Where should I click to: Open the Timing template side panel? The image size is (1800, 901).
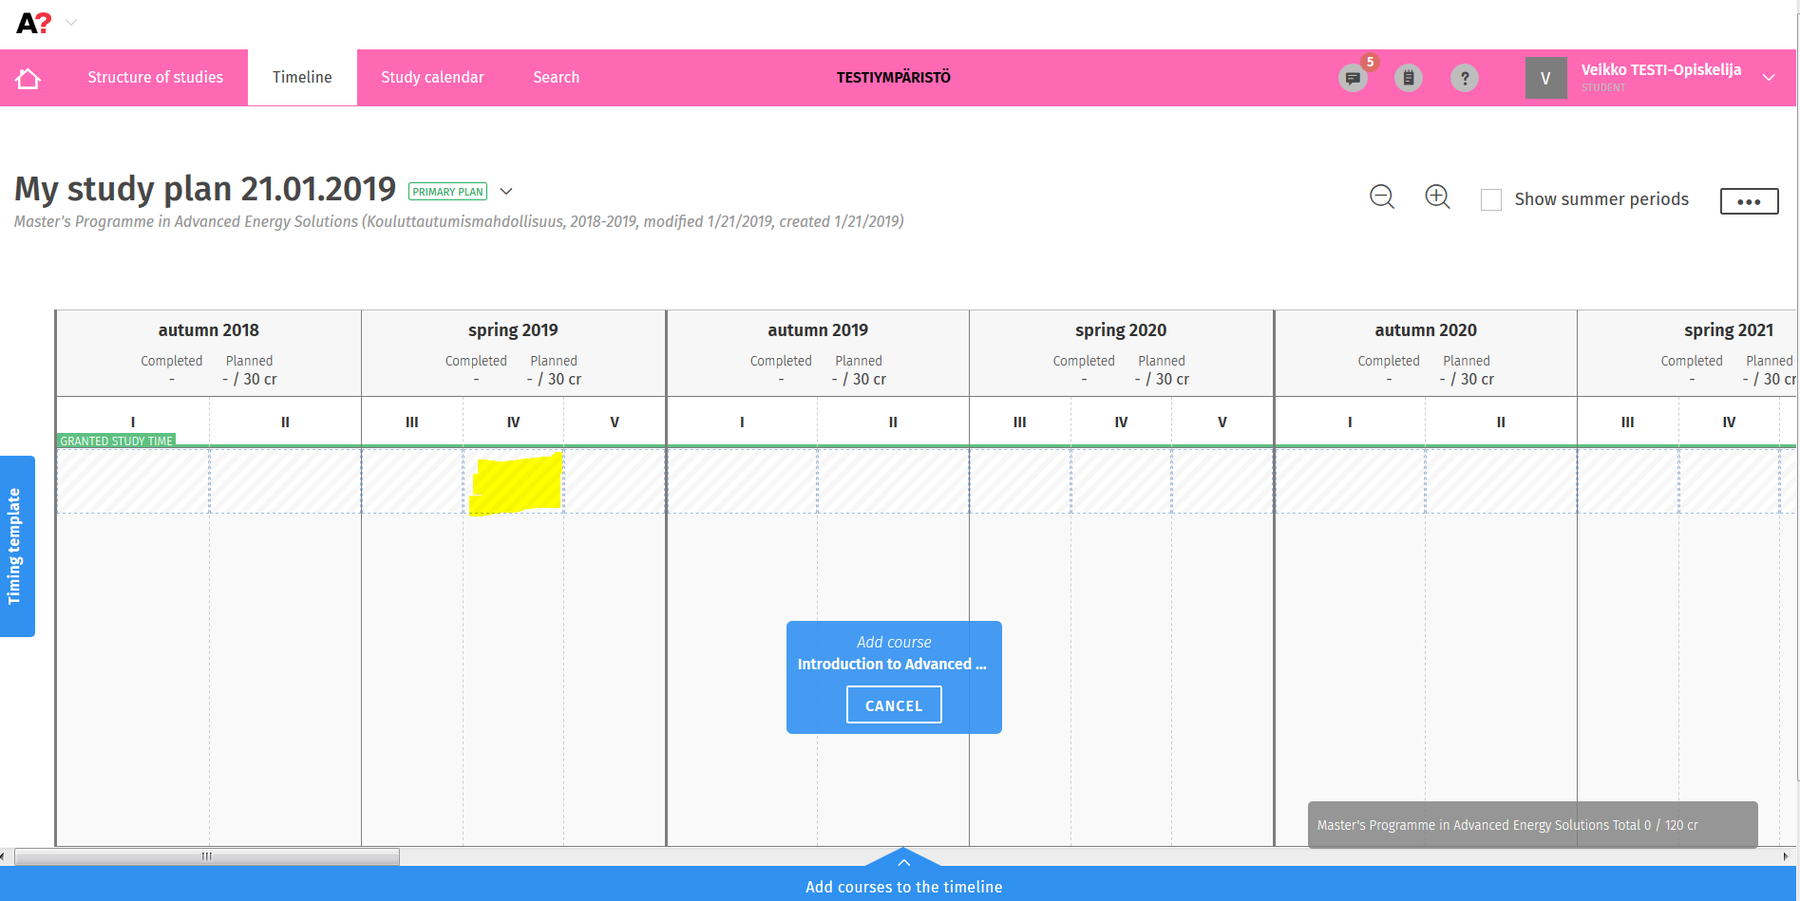[x=16, y=546]
